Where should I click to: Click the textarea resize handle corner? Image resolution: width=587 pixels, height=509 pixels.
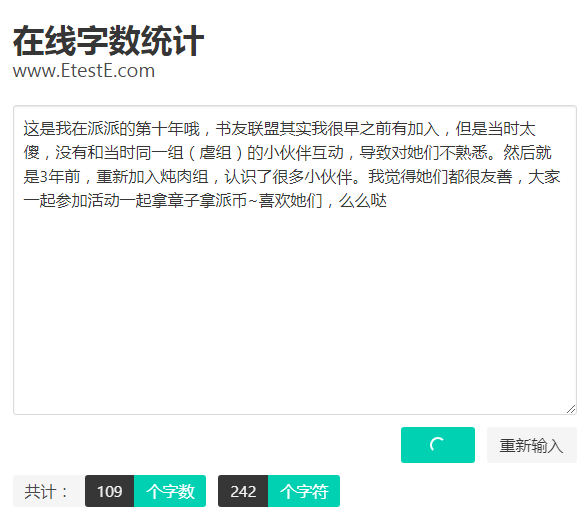[571, 409]
